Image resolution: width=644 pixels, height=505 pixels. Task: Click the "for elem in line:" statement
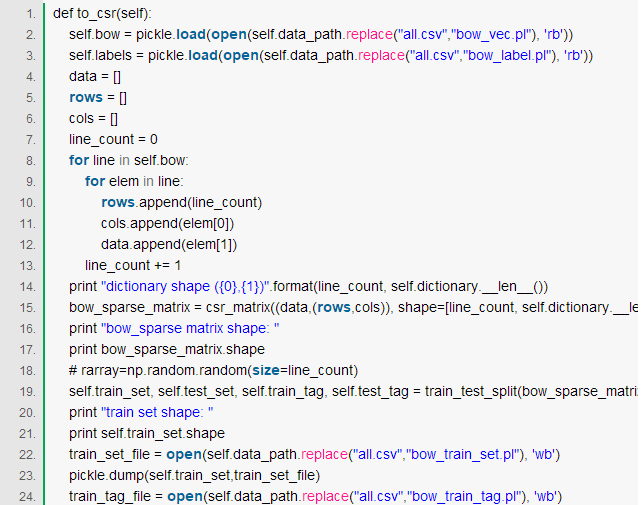(x=134, y=181)
